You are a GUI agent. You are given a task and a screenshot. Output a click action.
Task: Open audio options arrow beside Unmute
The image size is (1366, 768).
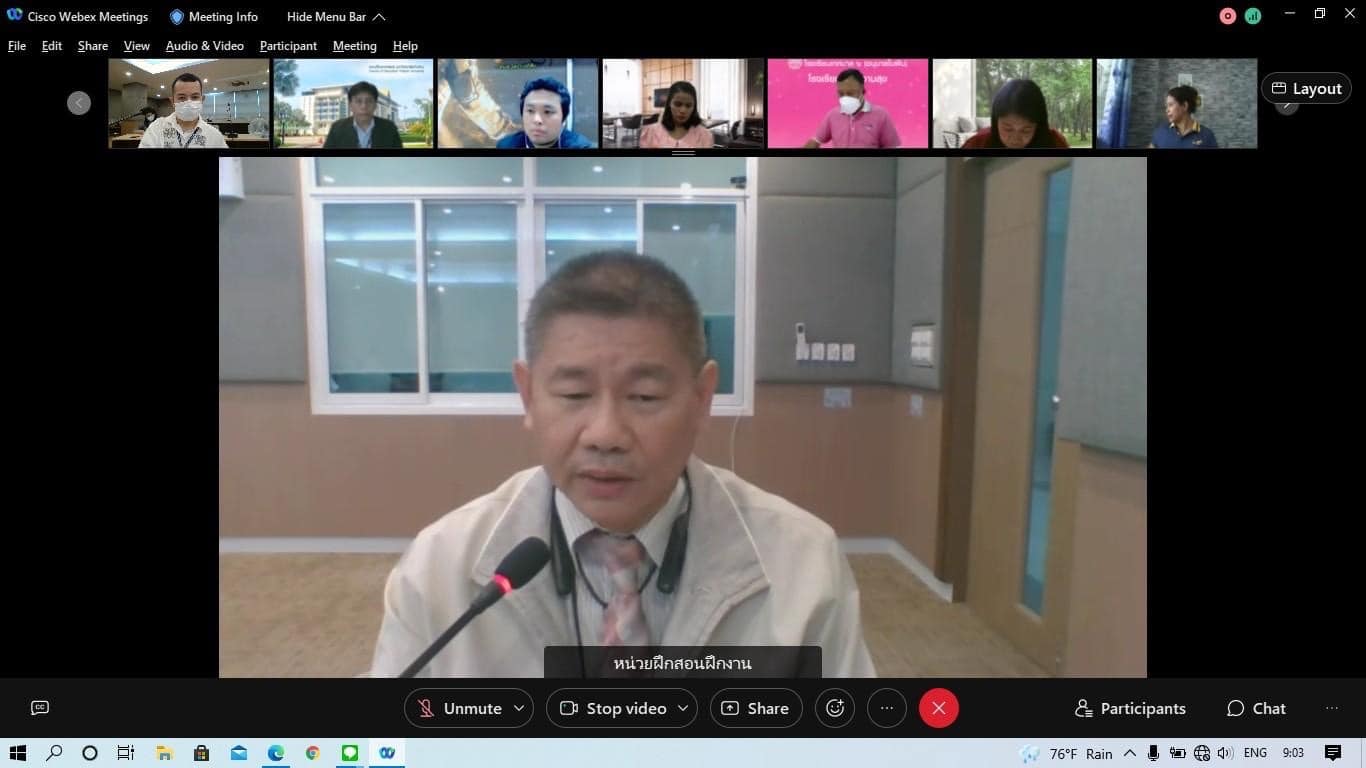click(519, 708)
